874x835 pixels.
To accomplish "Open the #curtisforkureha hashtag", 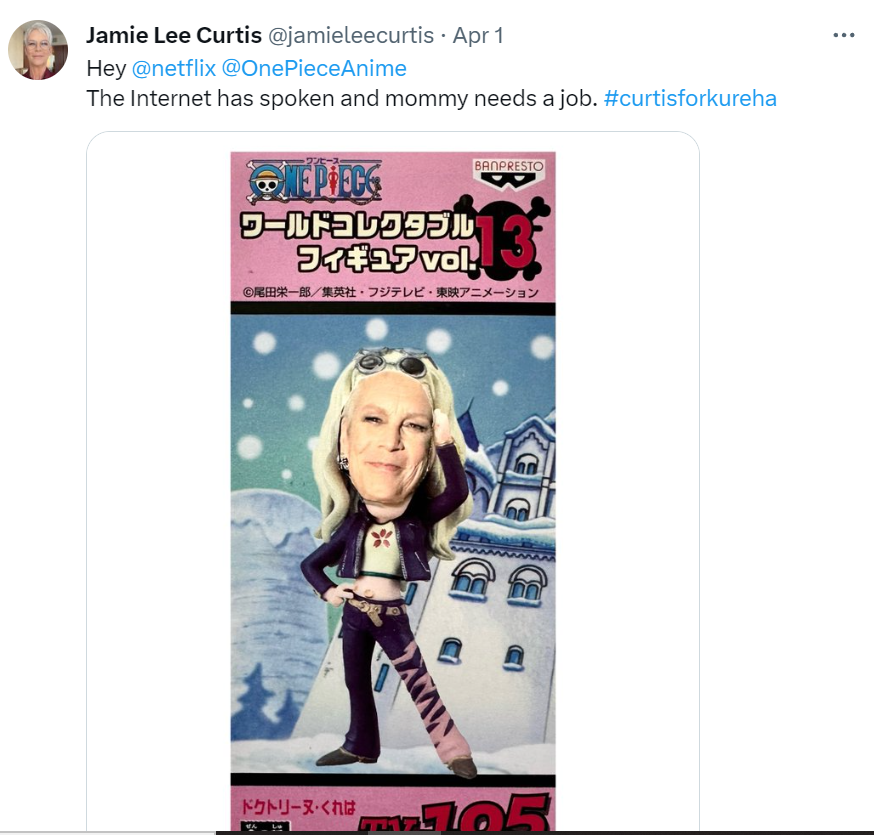I will click(690, 99).
